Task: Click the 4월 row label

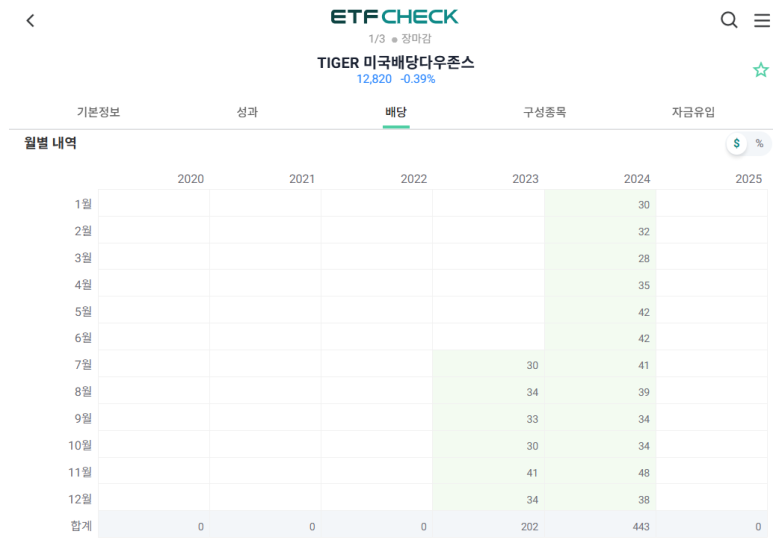Action: (x=83, y=285)
